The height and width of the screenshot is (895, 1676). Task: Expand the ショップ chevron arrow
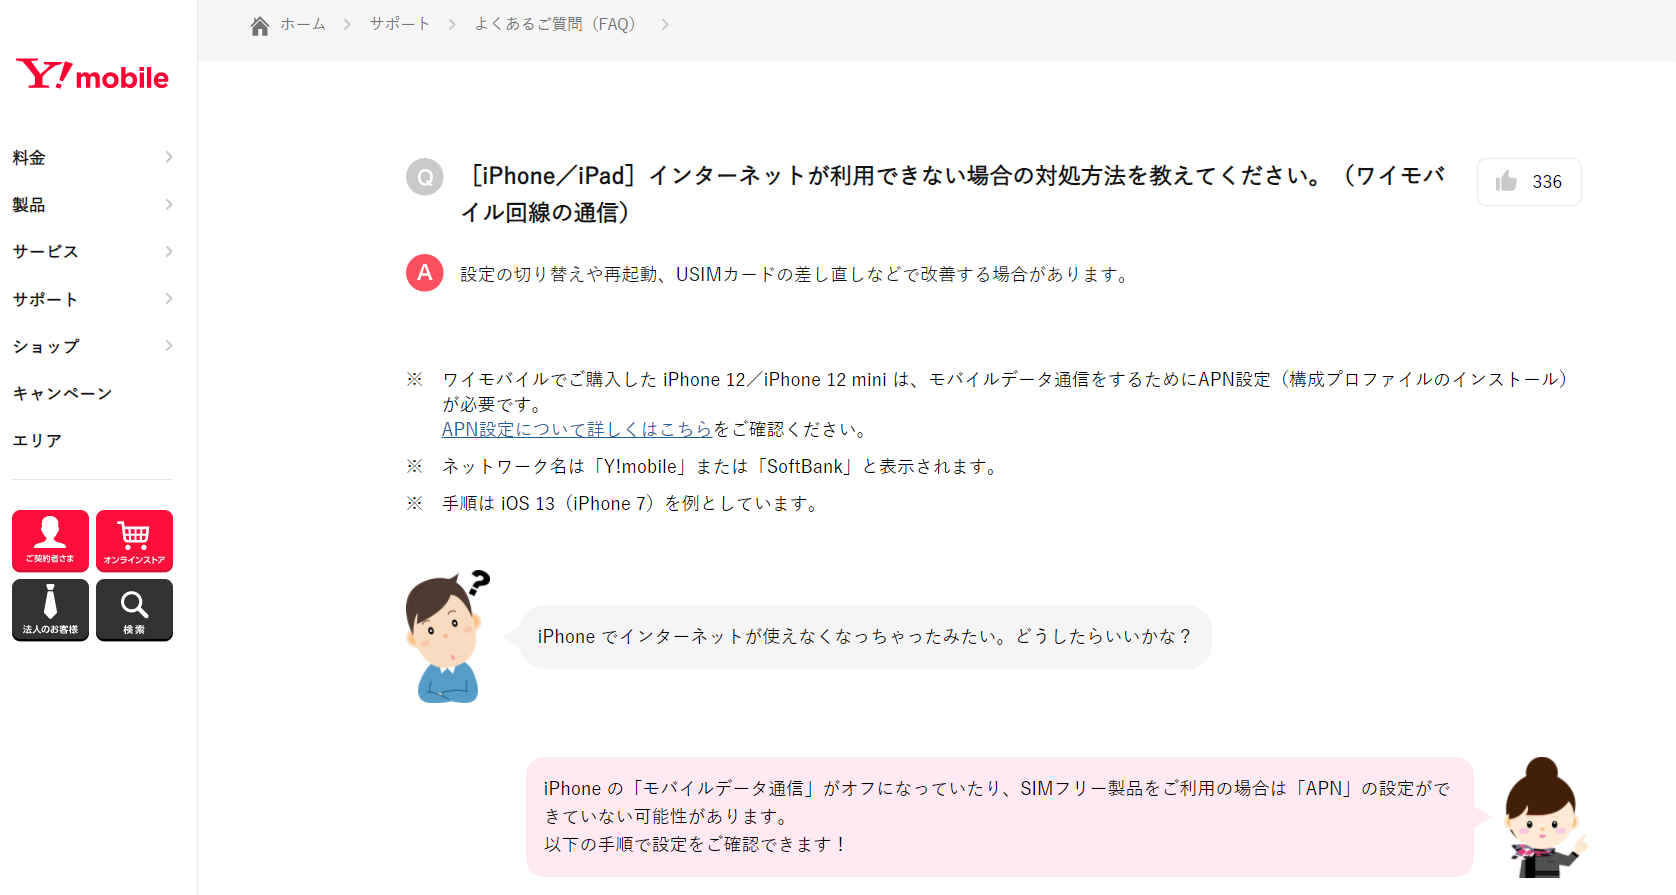pyautogui.click(x=169, y=345)
